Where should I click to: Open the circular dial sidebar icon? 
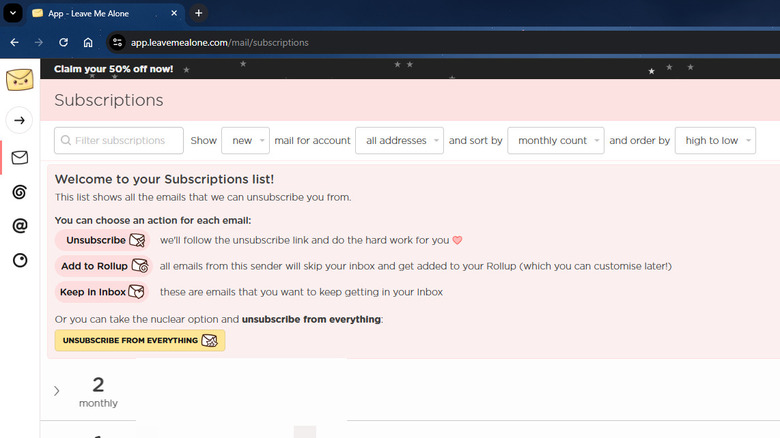20,260
